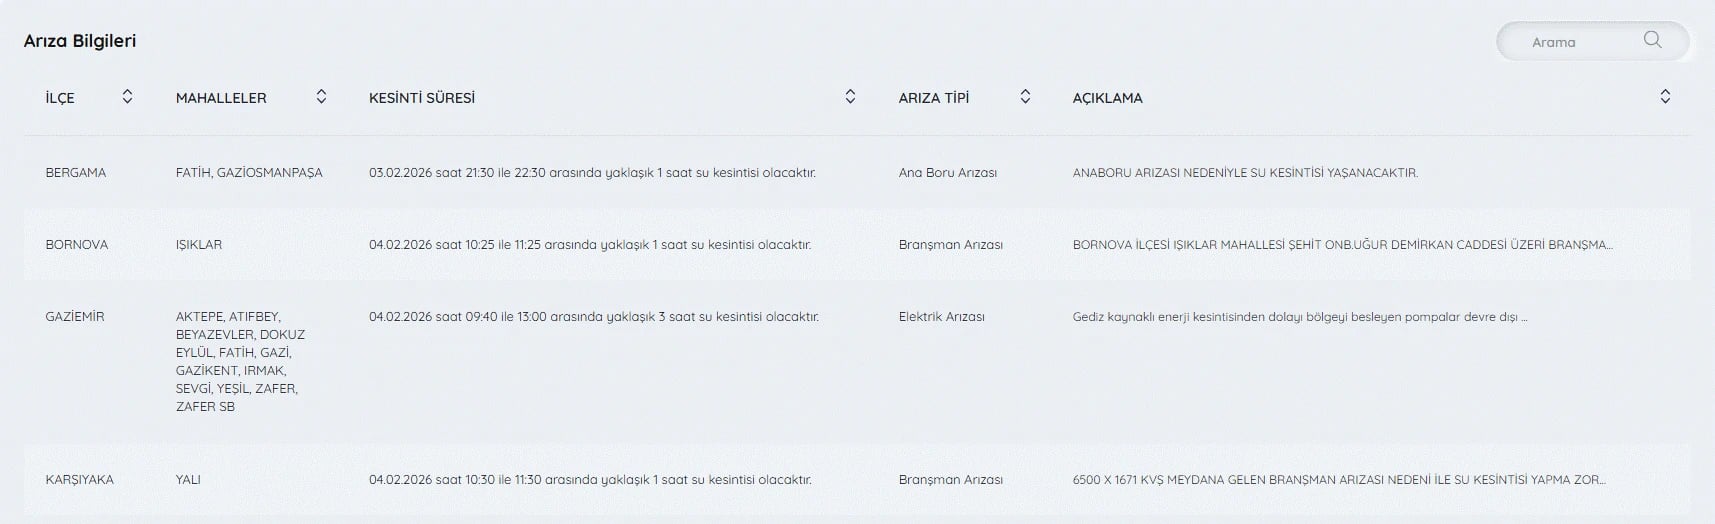Click the AÇIKLAMA header label
Viewport: 1715px width, 524px height.
pos(1107,98)
